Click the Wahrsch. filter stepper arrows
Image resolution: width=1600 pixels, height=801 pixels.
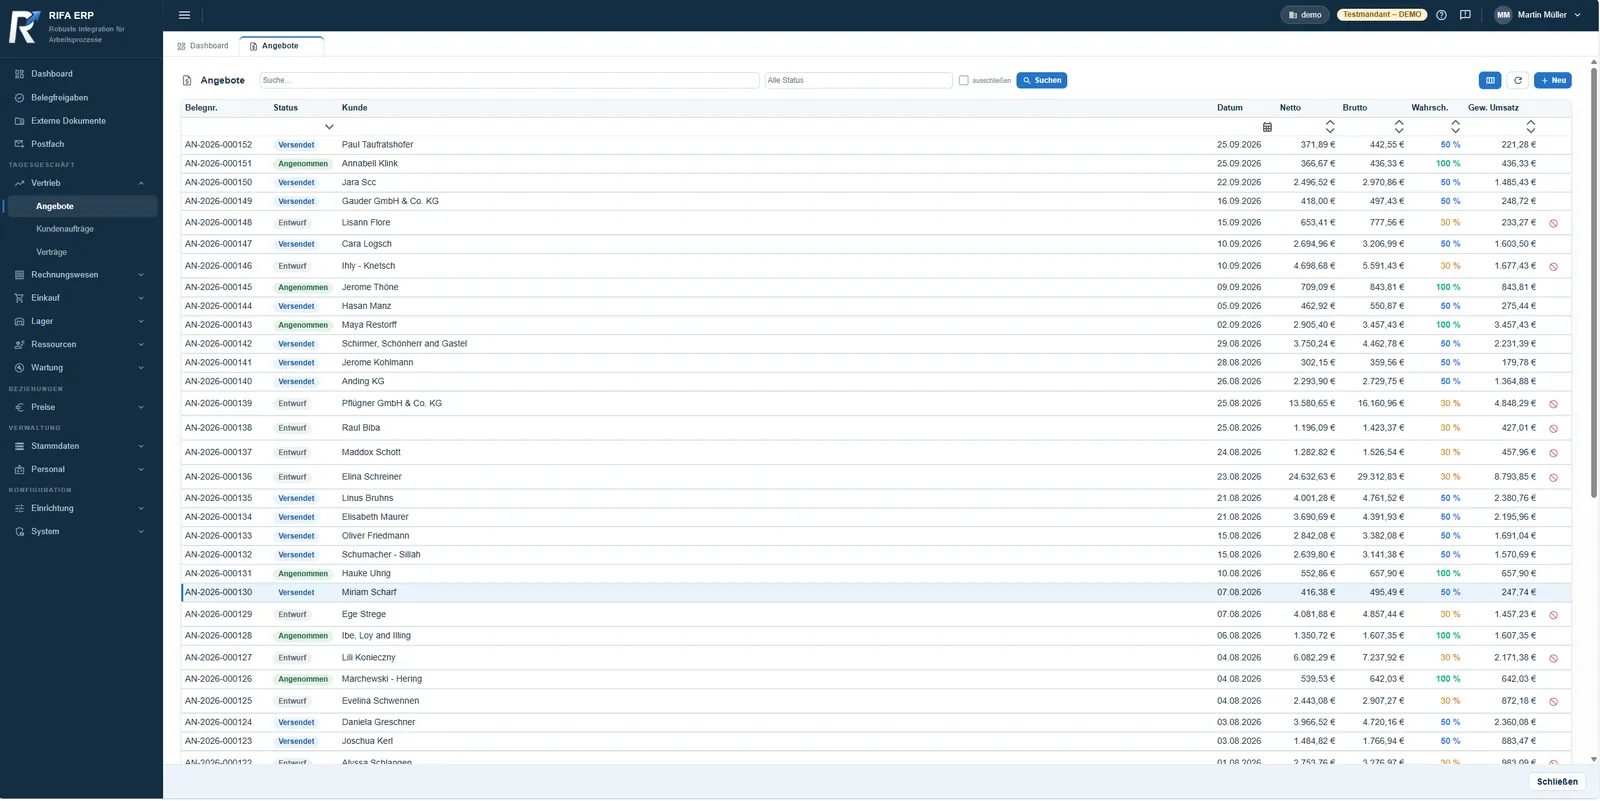point(1455,127)
